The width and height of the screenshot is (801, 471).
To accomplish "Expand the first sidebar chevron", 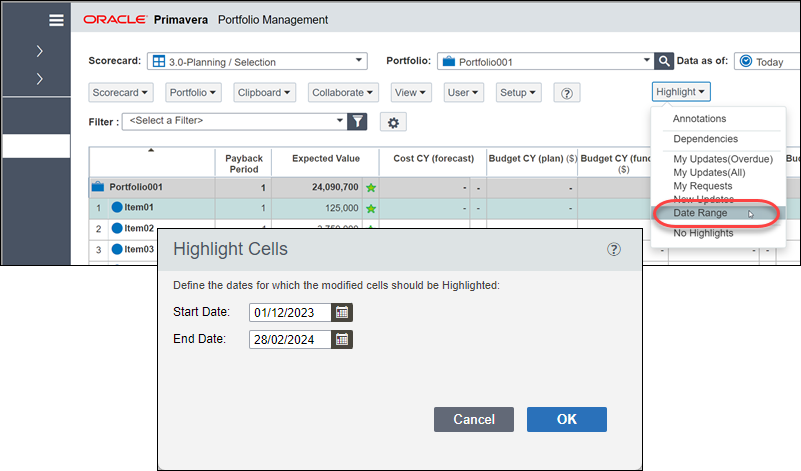I will 39,51.
